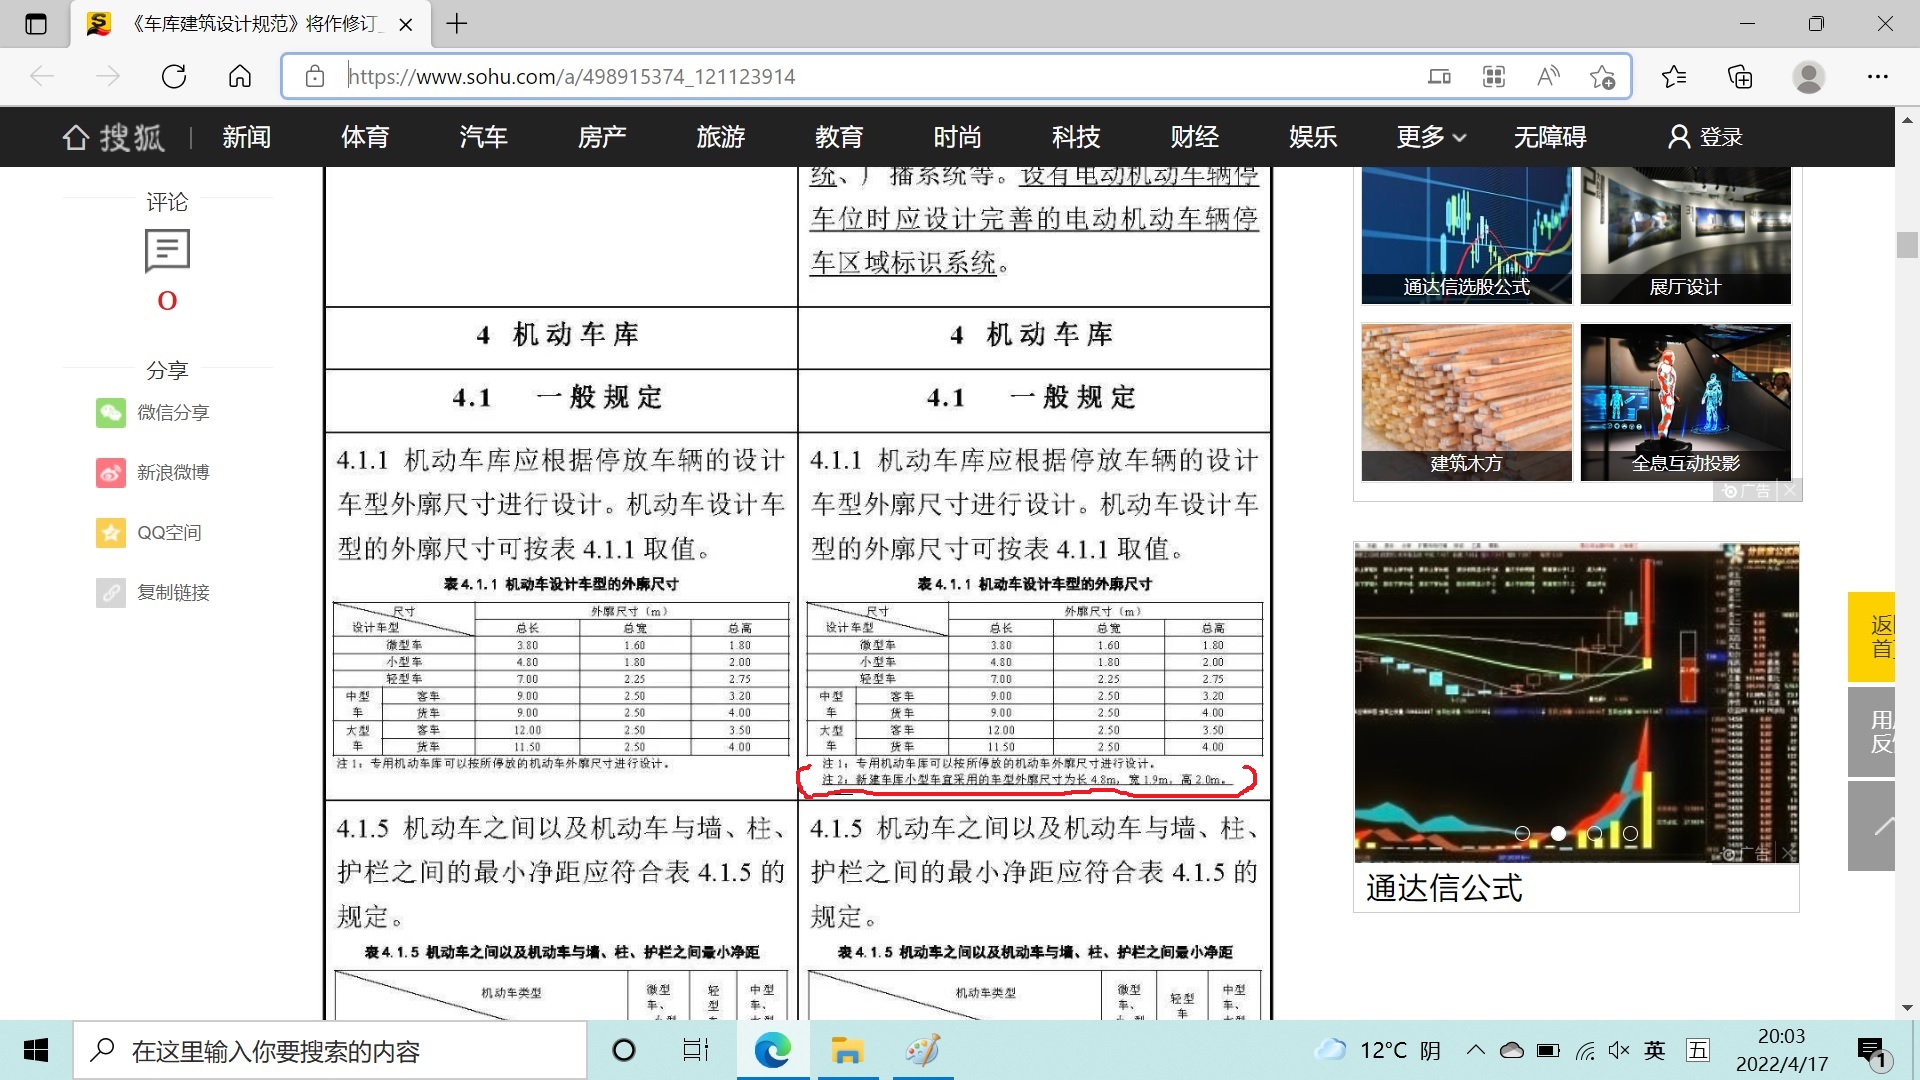Click the yellow return-to-home side button
The image size is (1920, 1080).
coord(1872,637)
